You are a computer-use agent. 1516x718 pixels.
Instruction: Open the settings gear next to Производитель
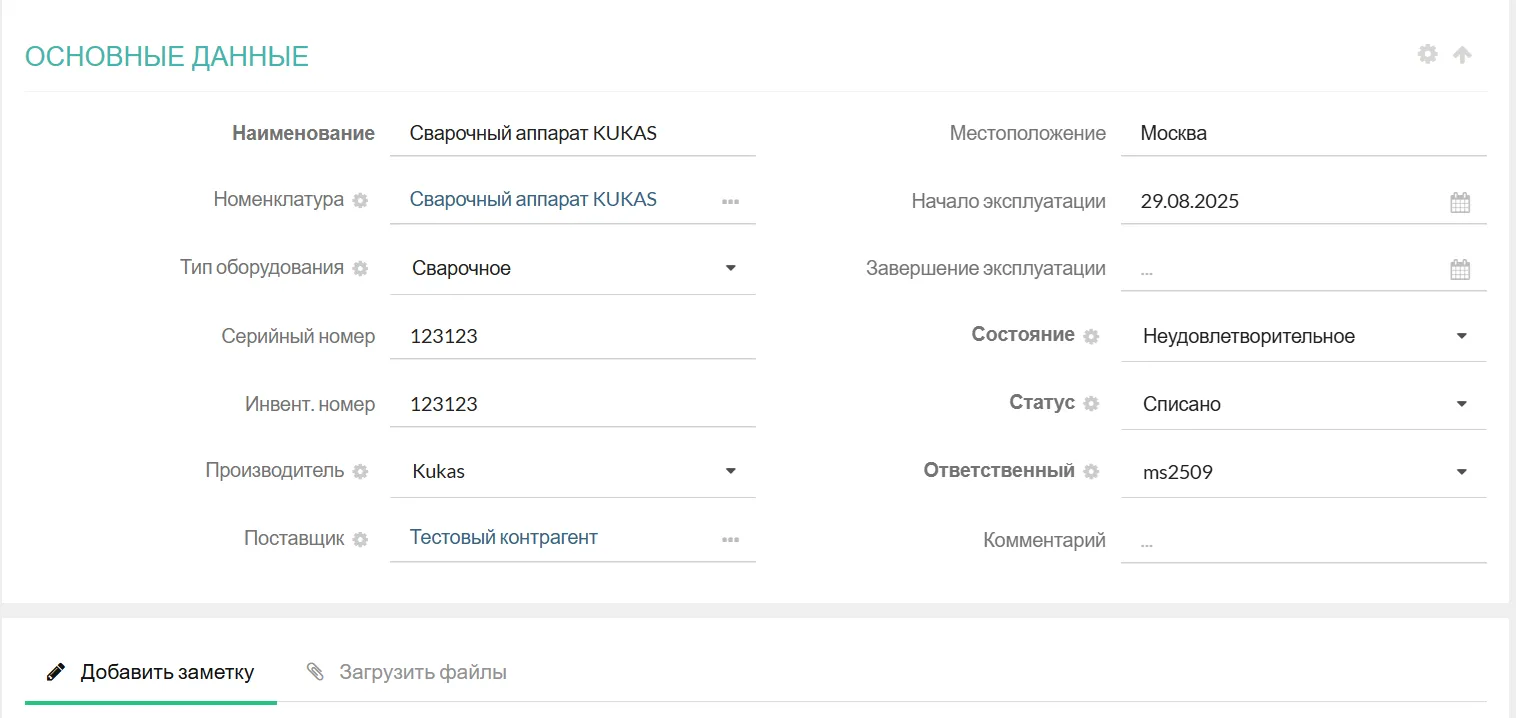(360, 472)
